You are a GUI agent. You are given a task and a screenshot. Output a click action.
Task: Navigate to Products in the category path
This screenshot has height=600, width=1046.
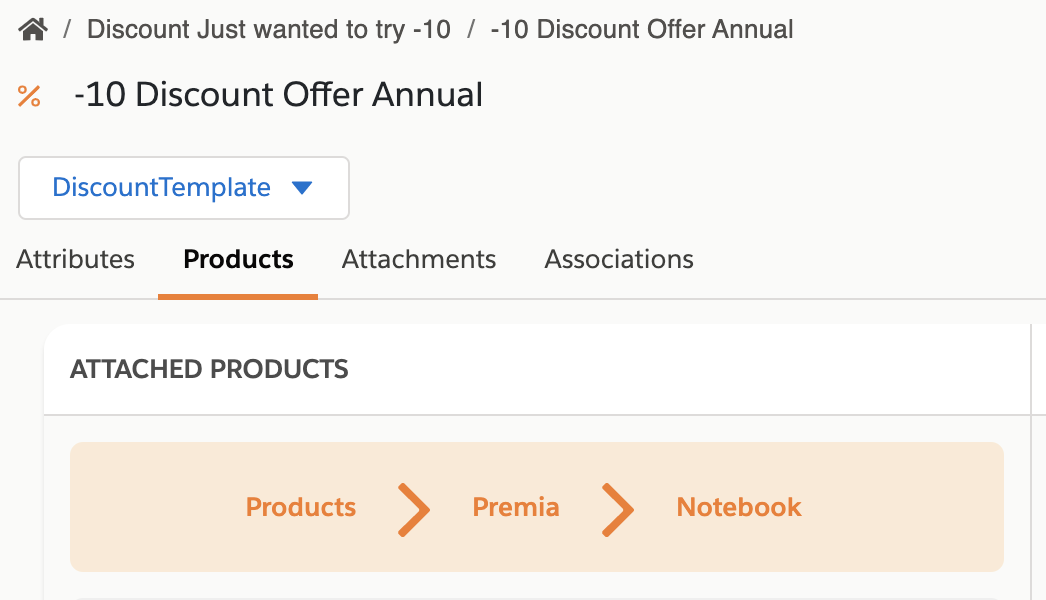tap(301, 507)
